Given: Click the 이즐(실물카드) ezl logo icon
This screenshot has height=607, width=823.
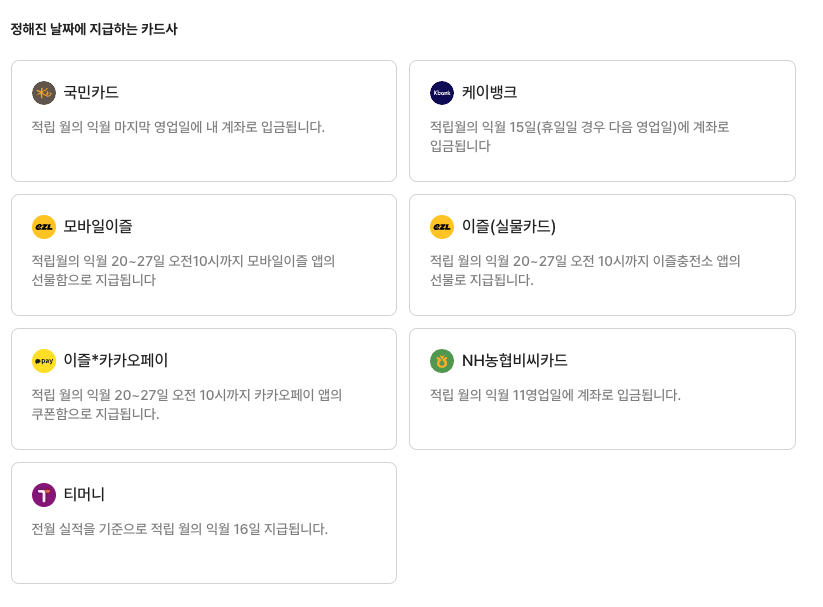Looking at the screenshot, I should pyautogui.click(x=440, y=227).
